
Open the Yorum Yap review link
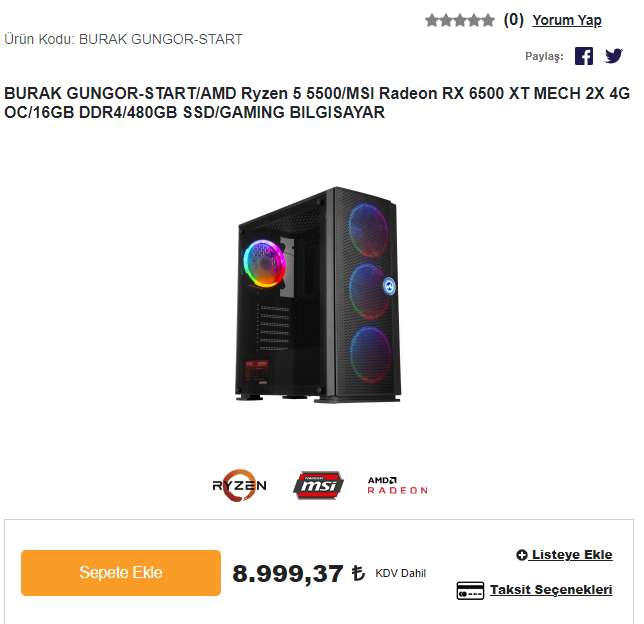[x=567, y=20]
